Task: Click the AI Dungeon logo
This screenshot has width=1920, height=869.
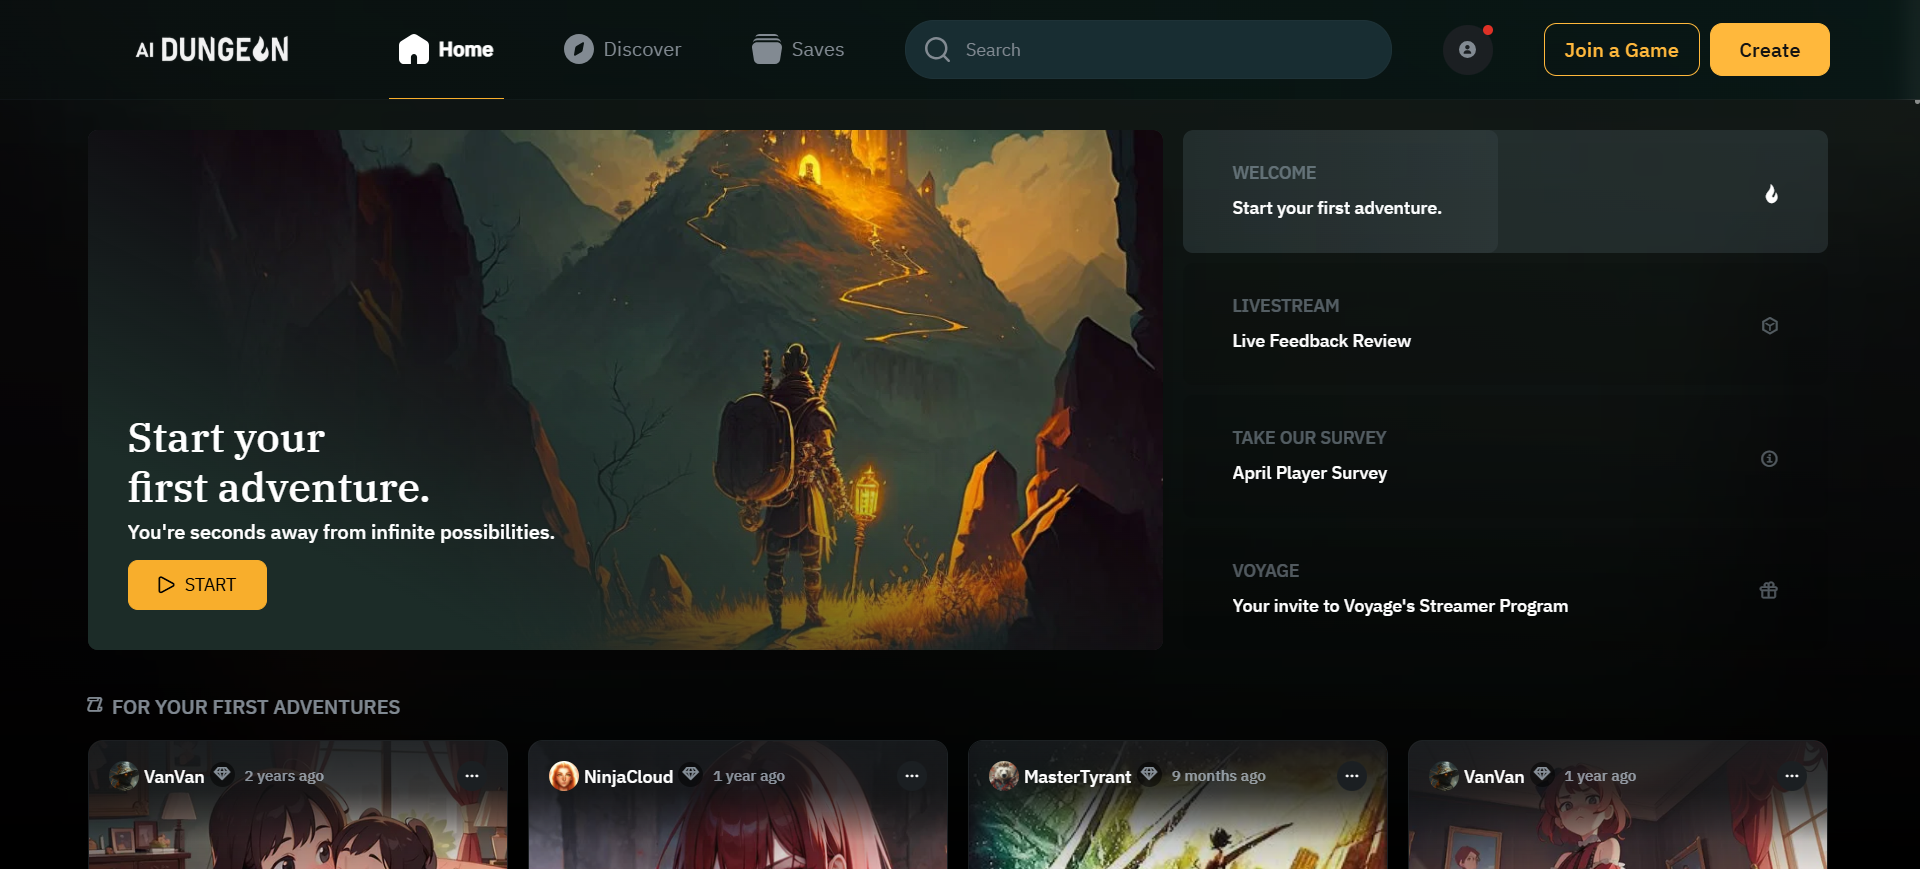Action: coord(212,49)
